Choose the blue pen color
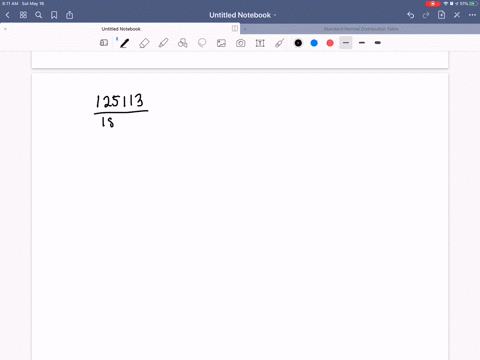The image size is (480, 360). (314, 43)
